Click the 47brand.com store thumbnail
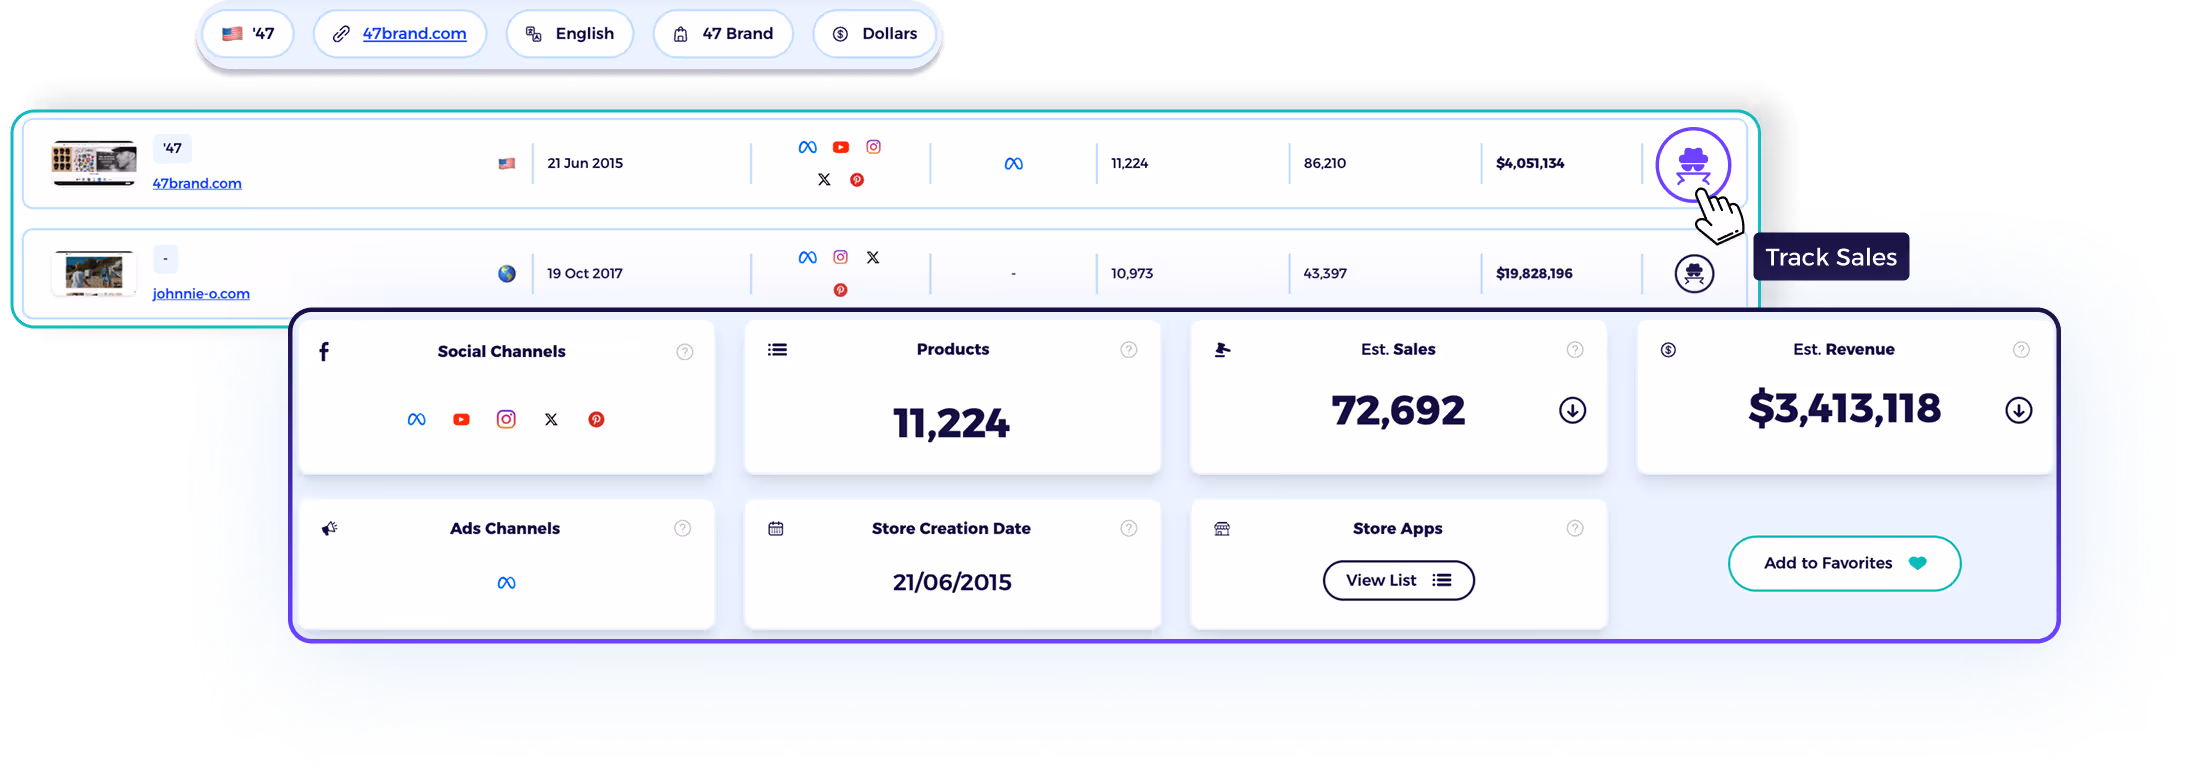 pyautogui.click(x=94, y=163)
